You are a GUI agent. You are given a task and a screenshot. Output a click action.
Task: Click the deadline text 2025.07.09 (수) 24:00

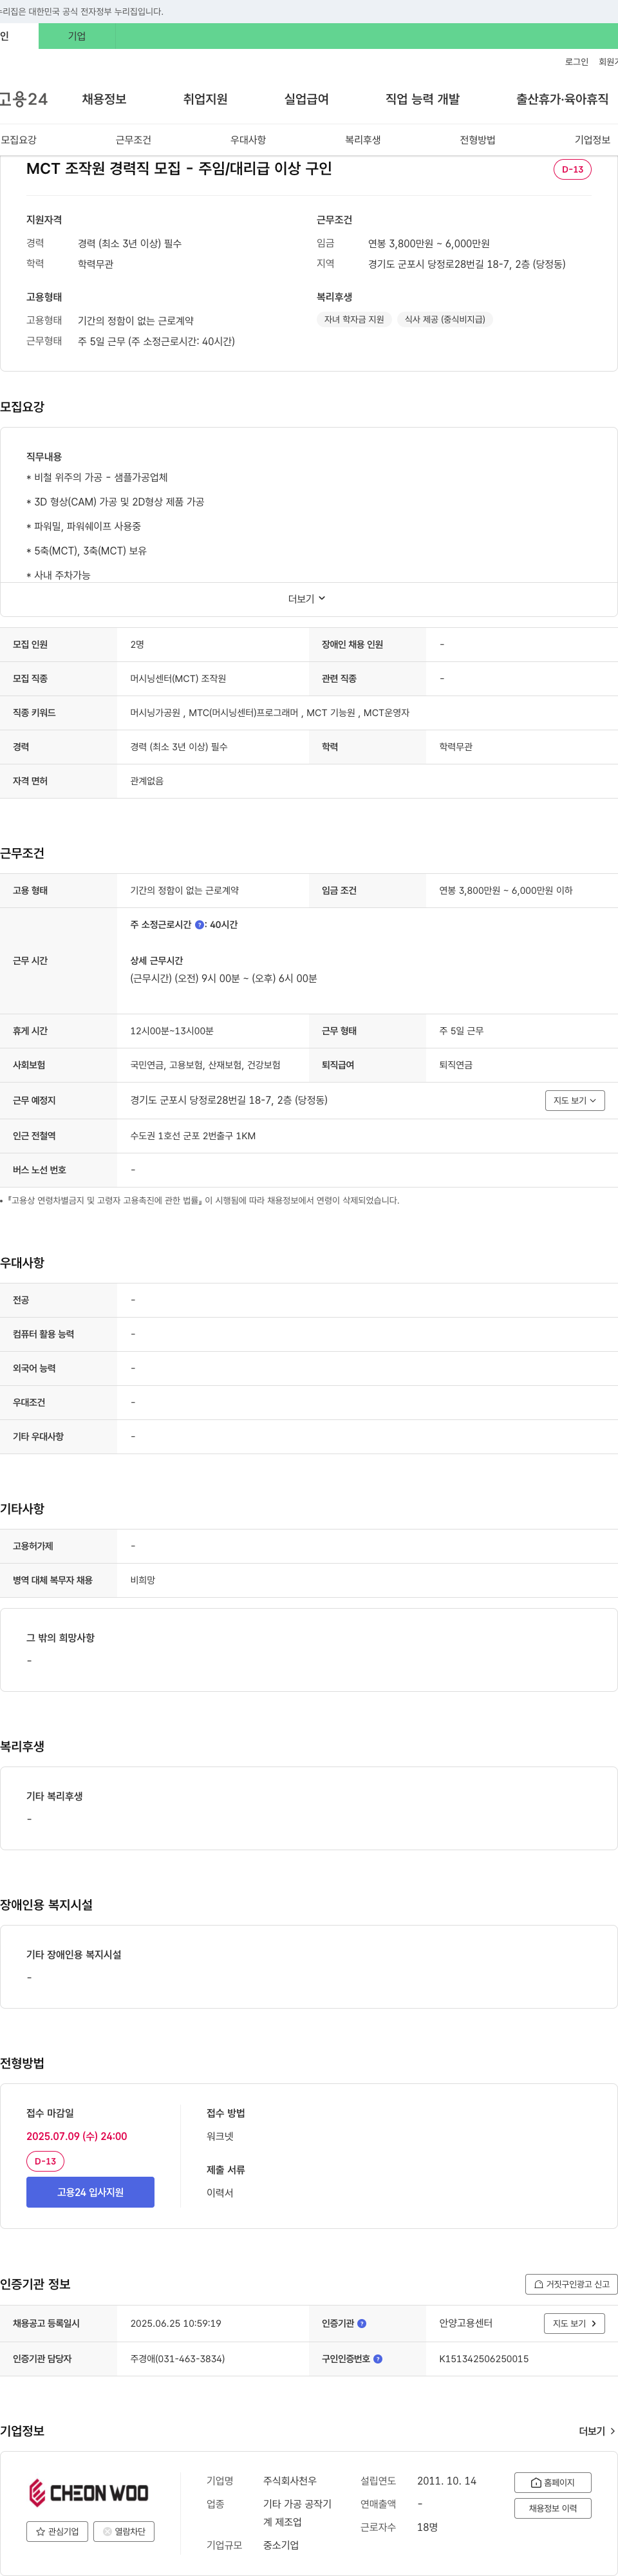[x=76, y=2136]
